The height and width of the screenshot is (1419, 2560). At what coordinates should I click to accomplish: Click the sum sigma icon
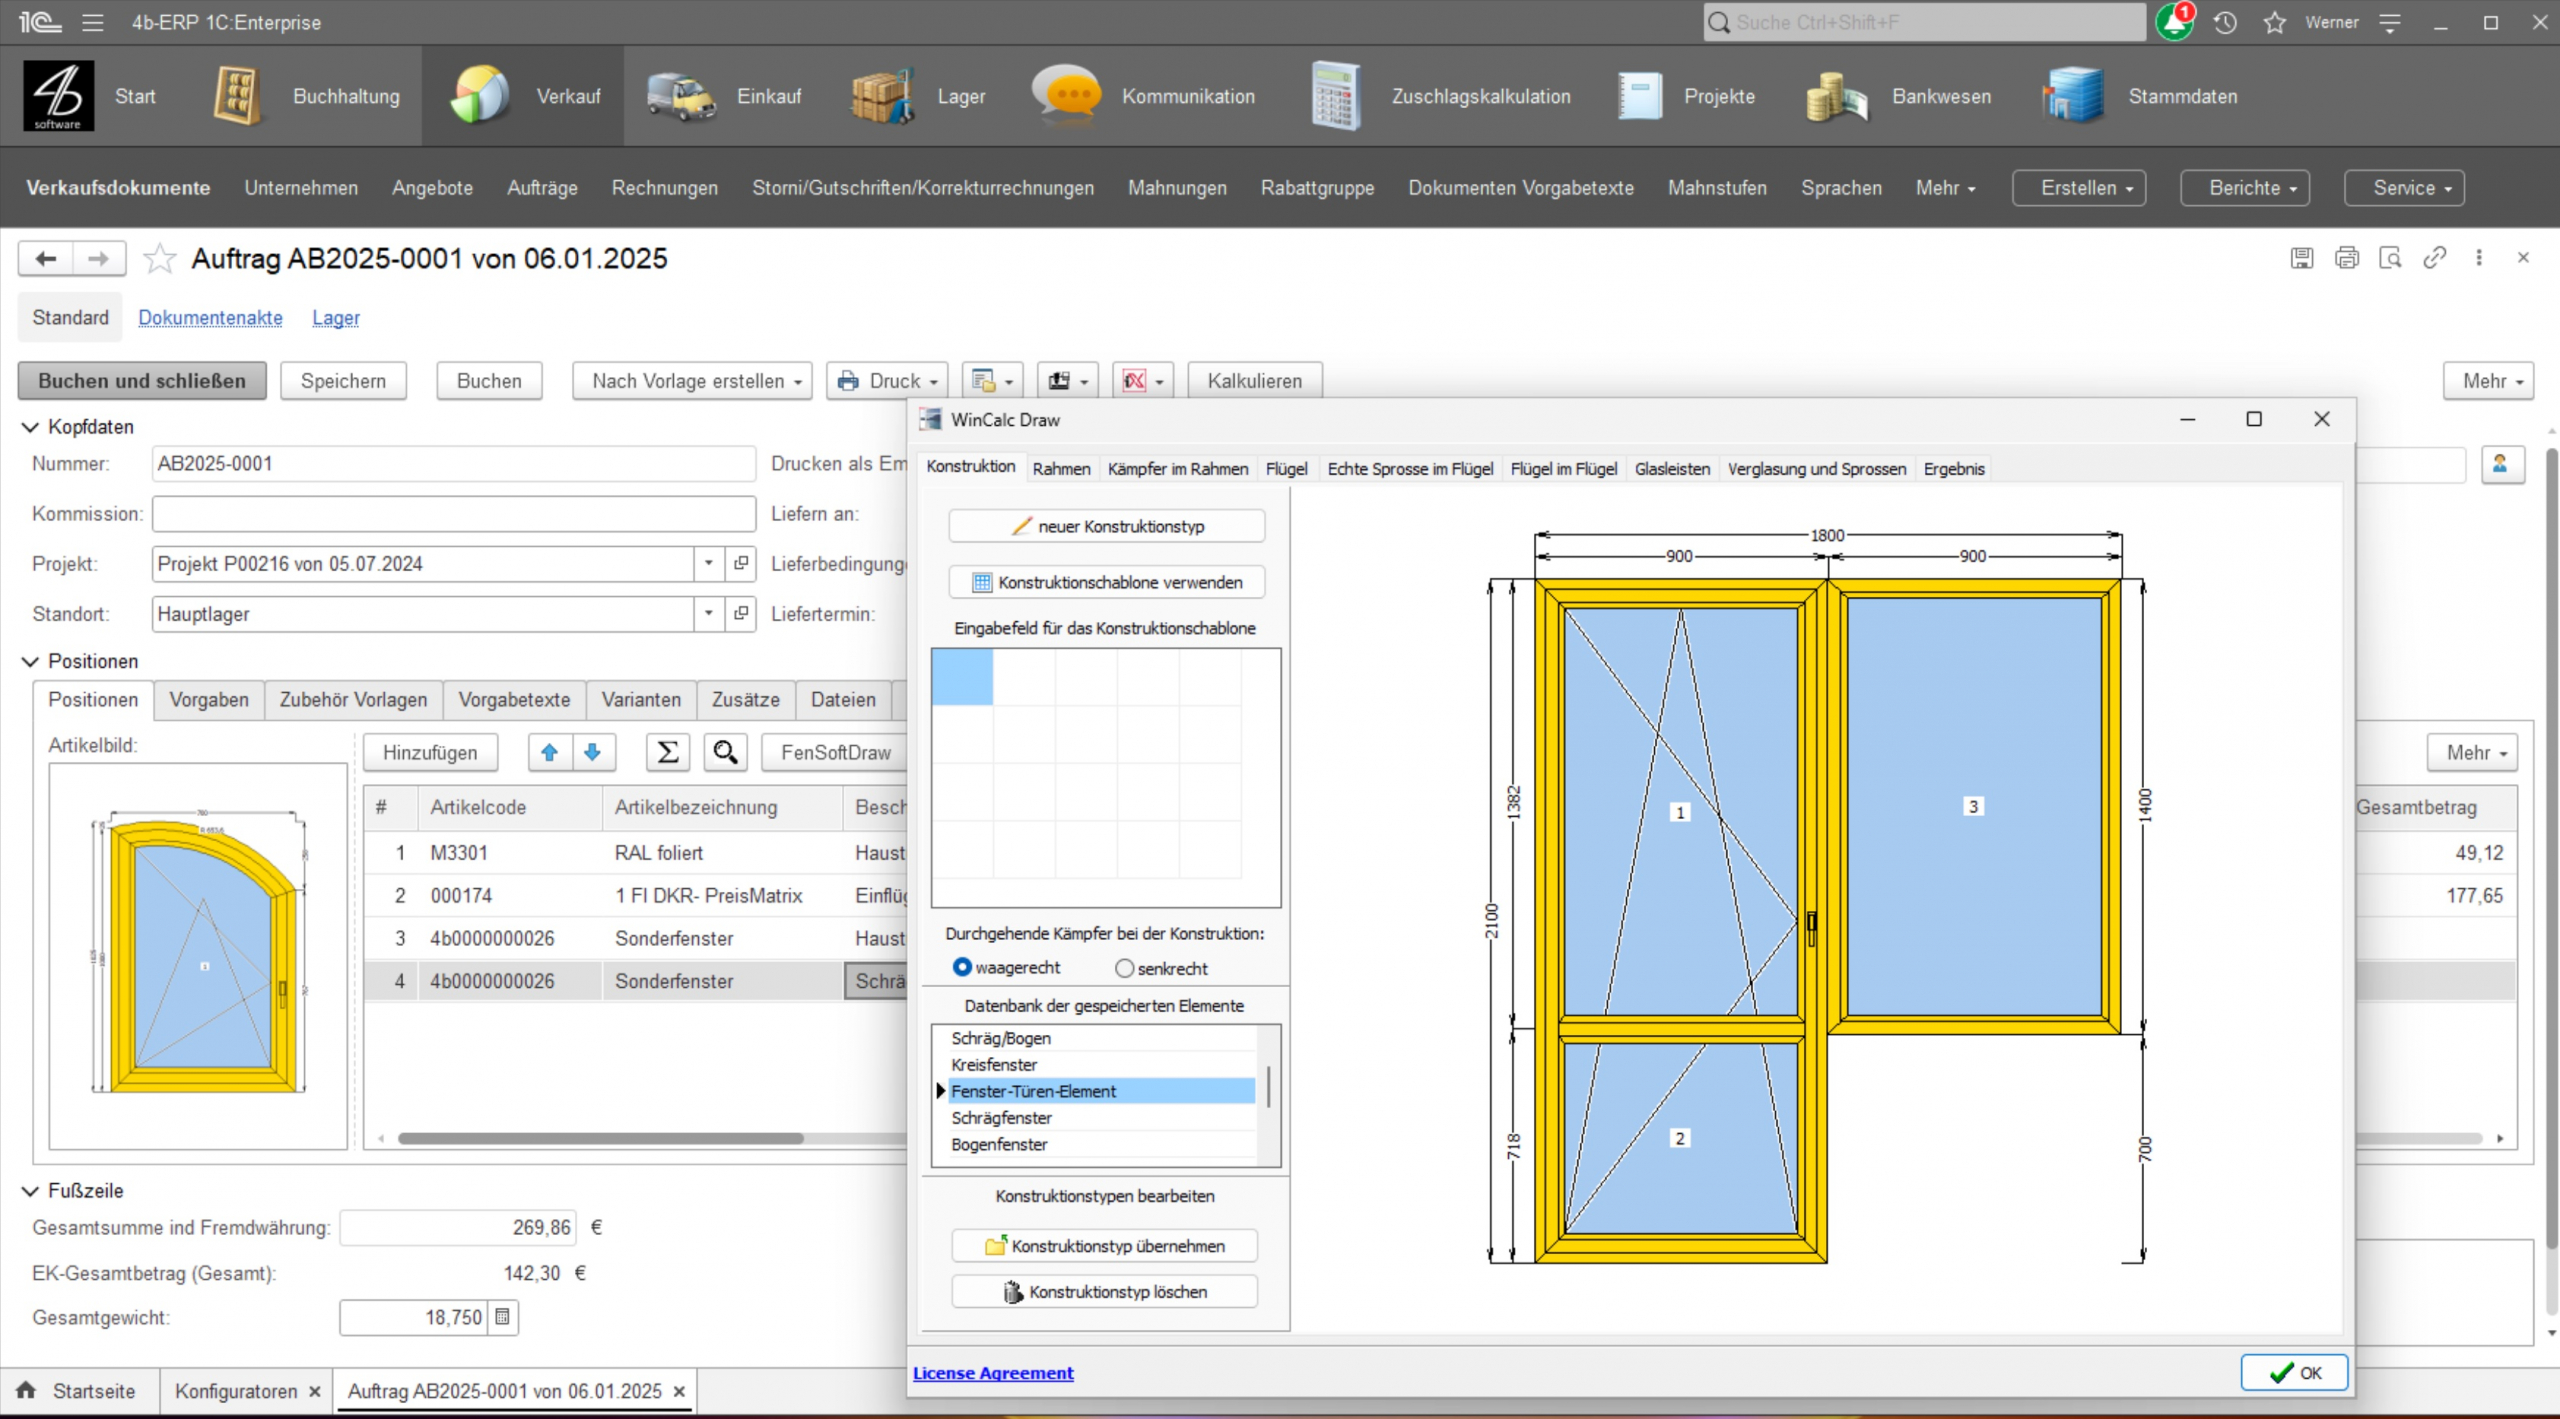coord(668,753)
